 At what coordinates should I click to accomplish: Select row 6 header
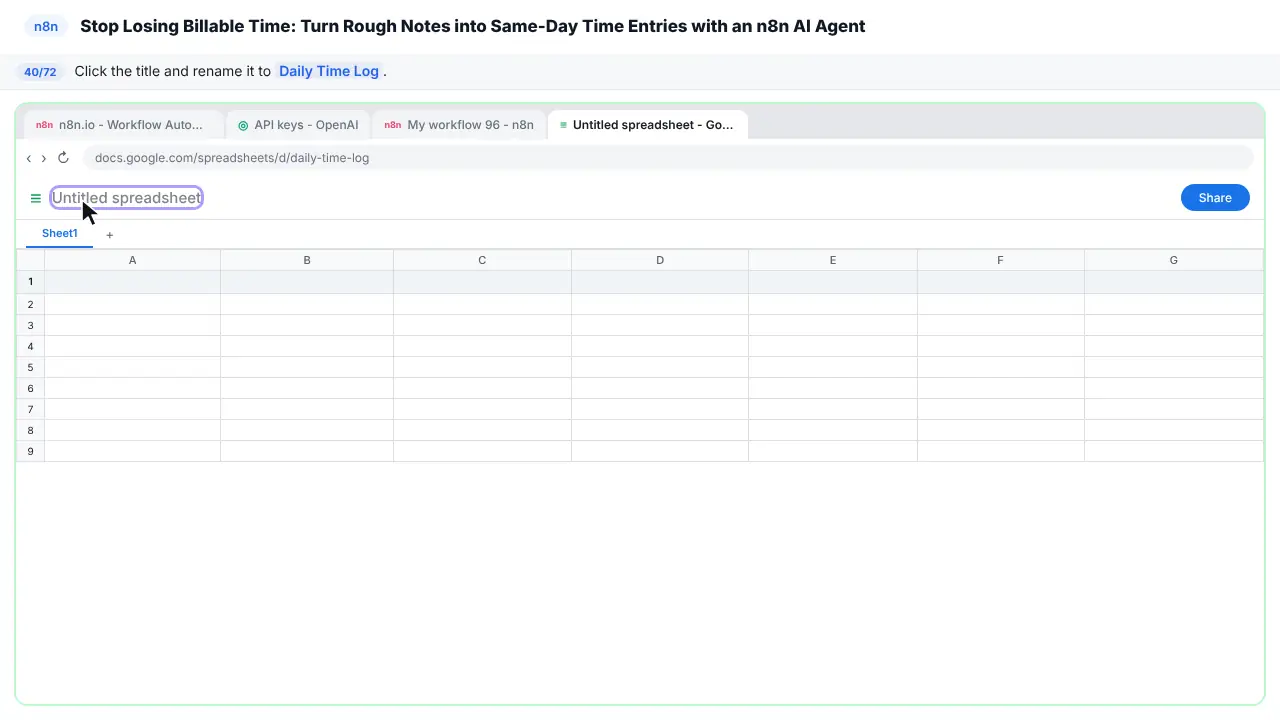30,388
